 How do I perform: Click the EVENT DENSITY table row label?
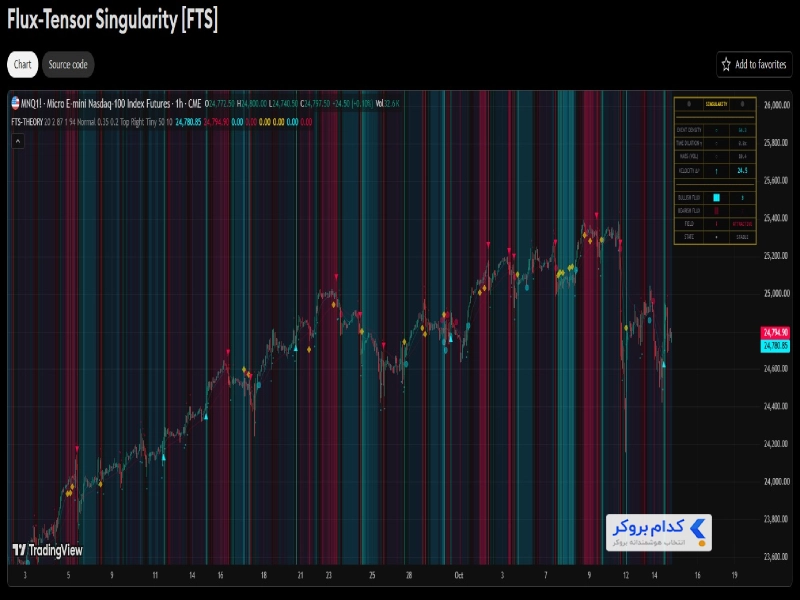coord(689,130)
